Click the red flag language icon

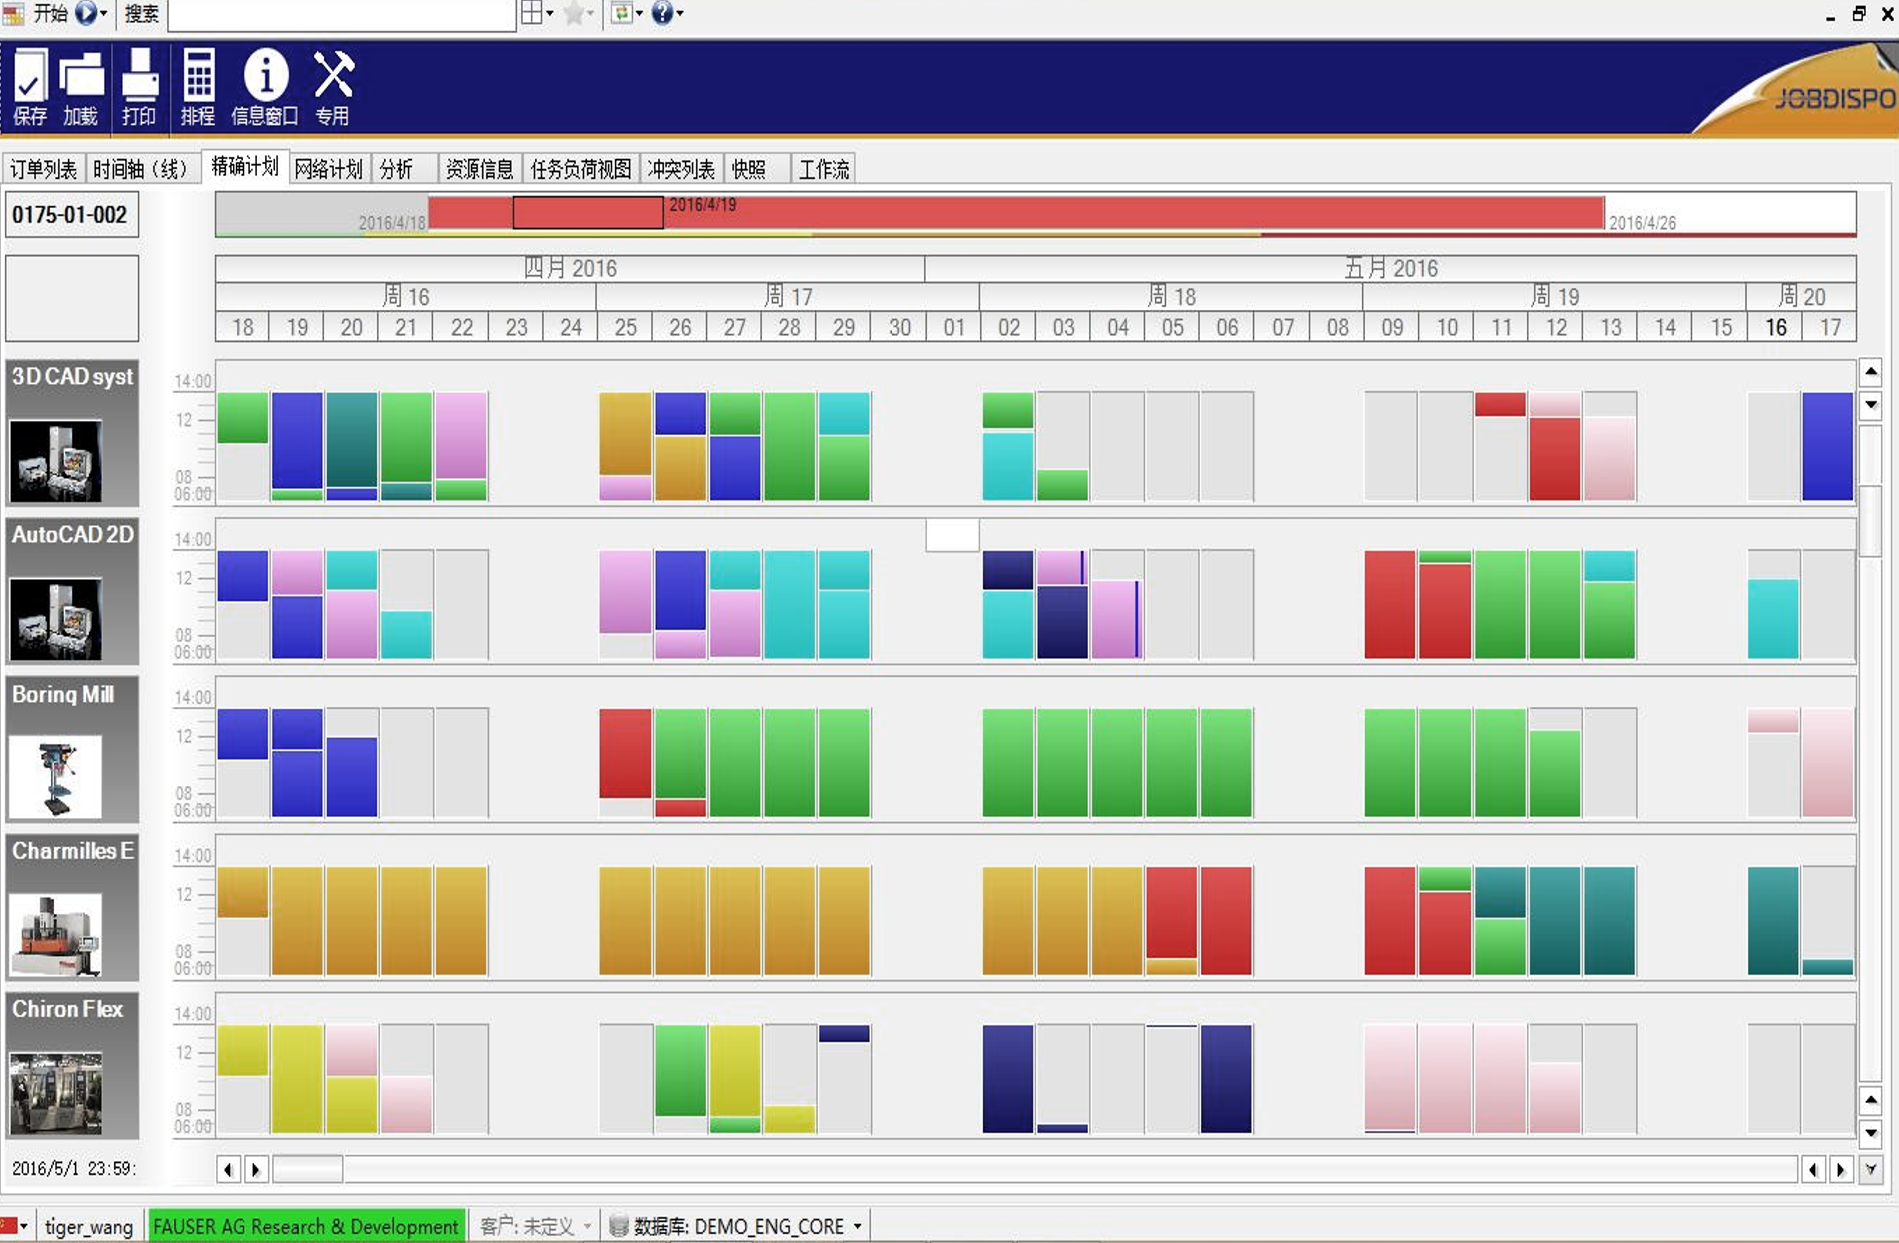click(x=9, y=1226)
